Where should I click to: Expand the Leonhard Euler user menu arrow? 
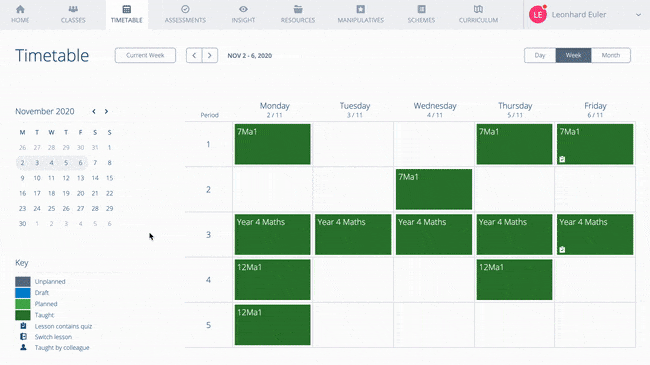638,15
